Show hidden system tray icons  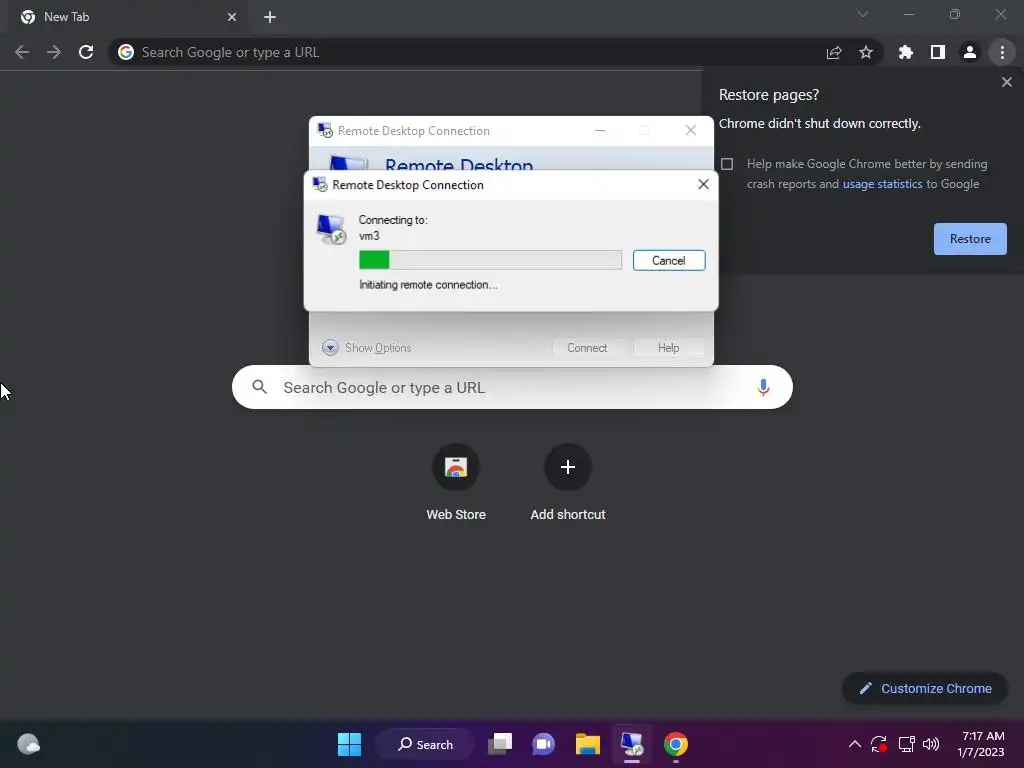point(854,744)
